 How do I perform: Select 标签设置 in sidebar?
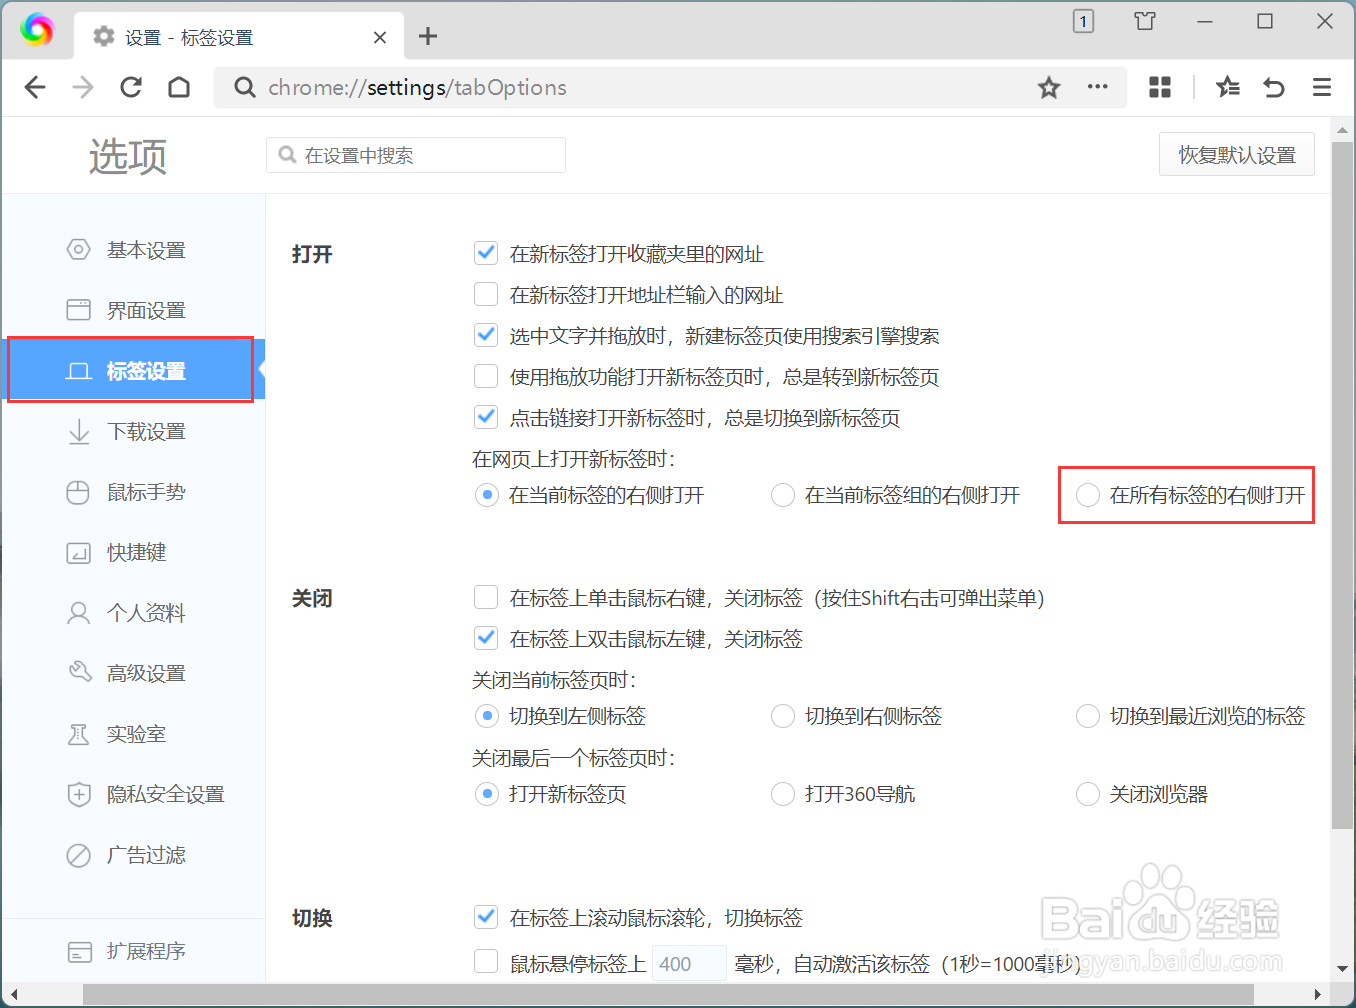point(131,370)
